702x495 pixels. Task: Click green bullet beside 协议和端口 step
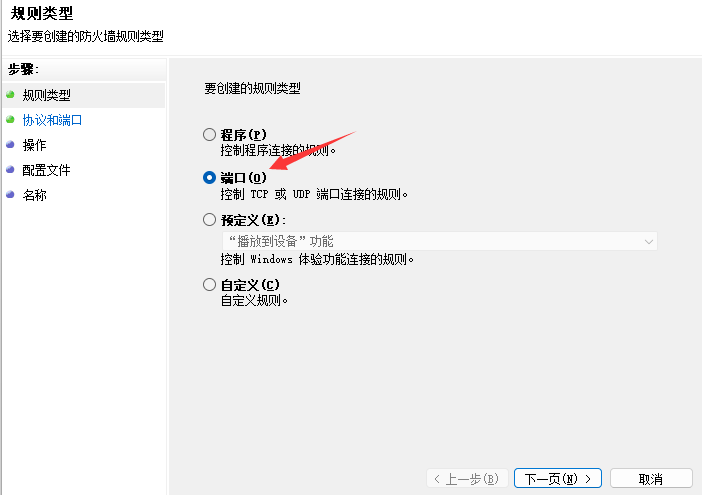[10, 119]
